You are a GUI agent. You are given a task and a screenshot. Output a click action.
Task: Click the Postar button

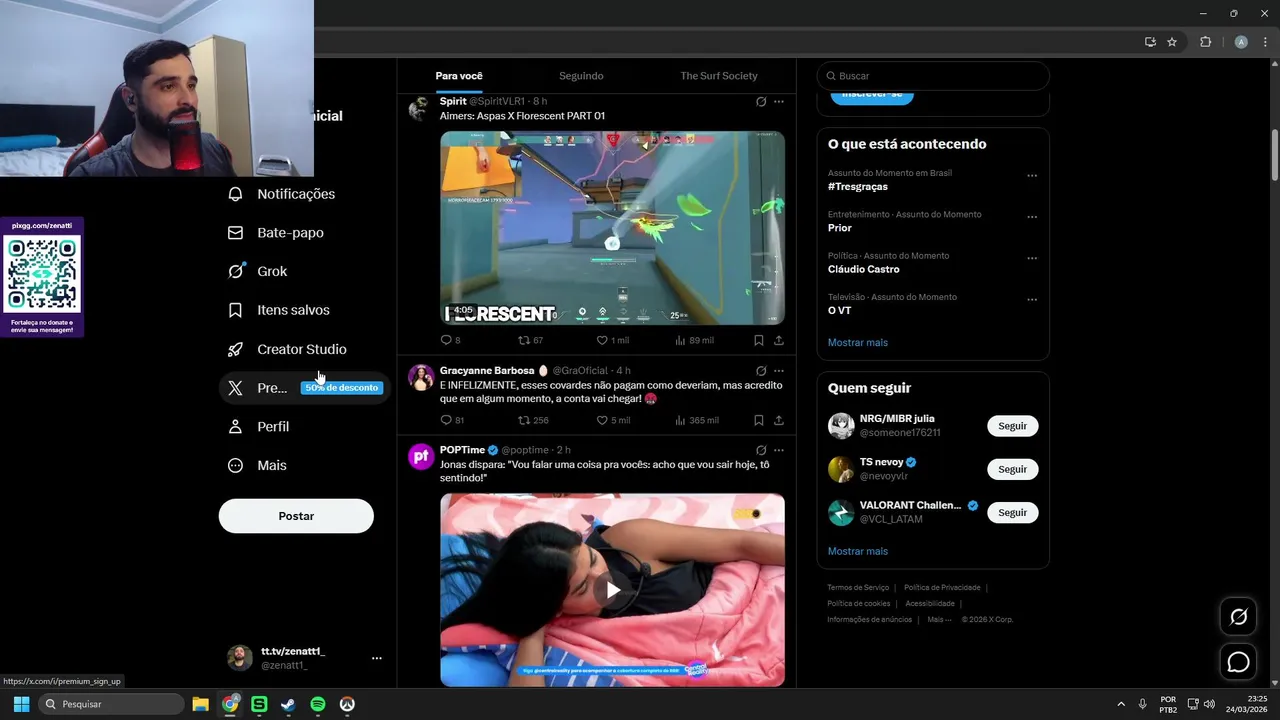[296, 516]
